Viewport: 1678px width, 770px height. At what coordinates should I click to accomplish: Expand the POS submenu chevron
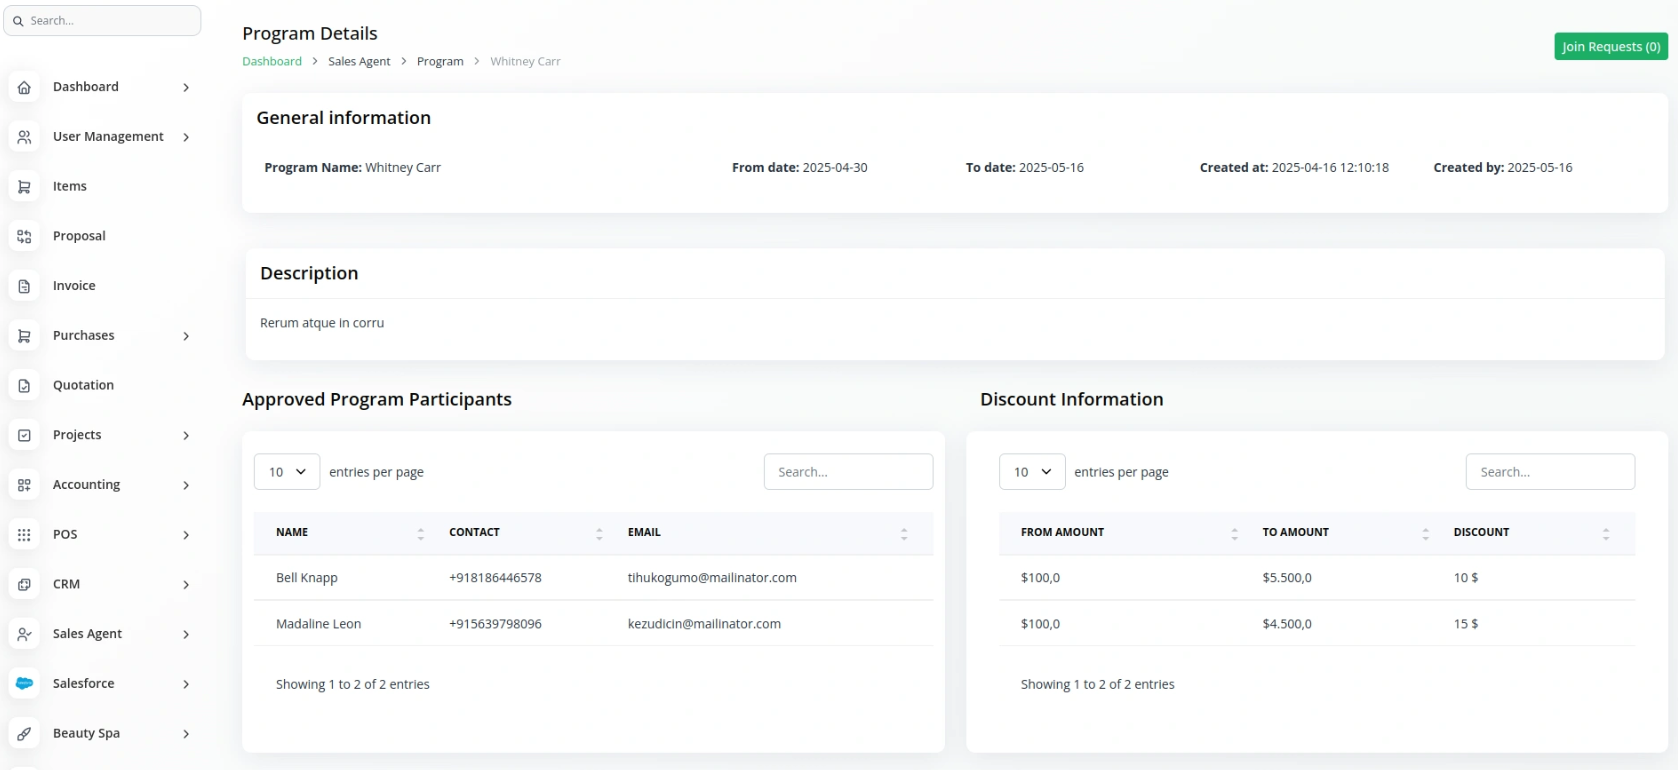click(x=186, y=535)
